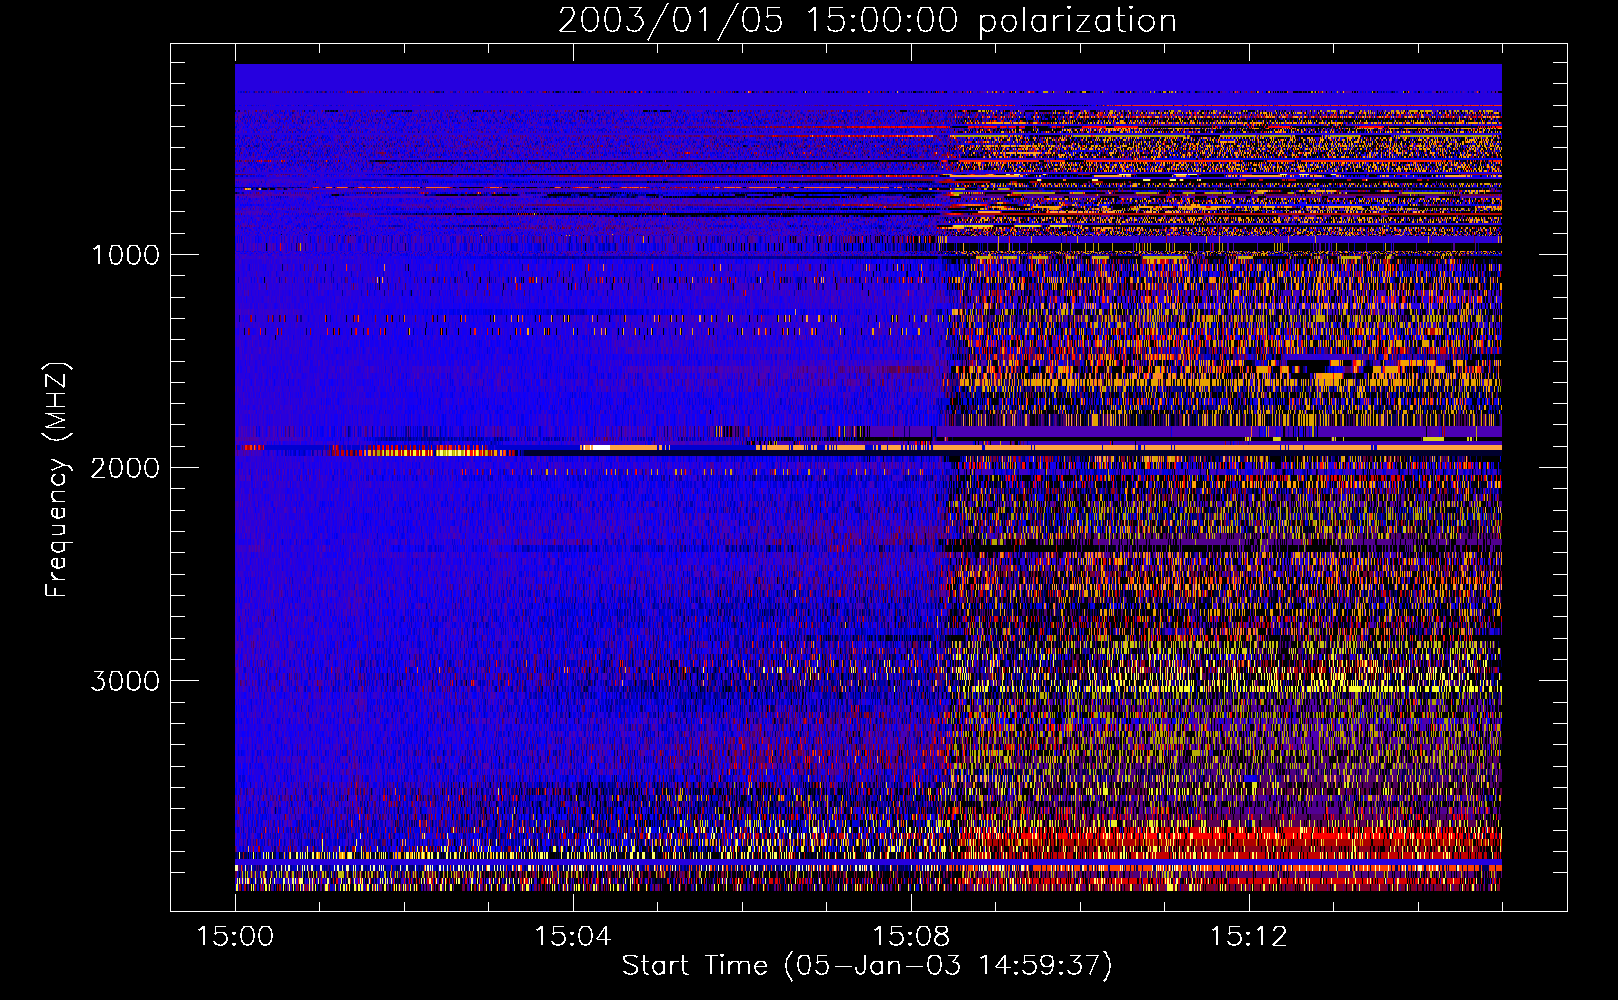
Task: Click the 'Frequency (MHZ)' axis label
Action: click(x=57, y=480)
